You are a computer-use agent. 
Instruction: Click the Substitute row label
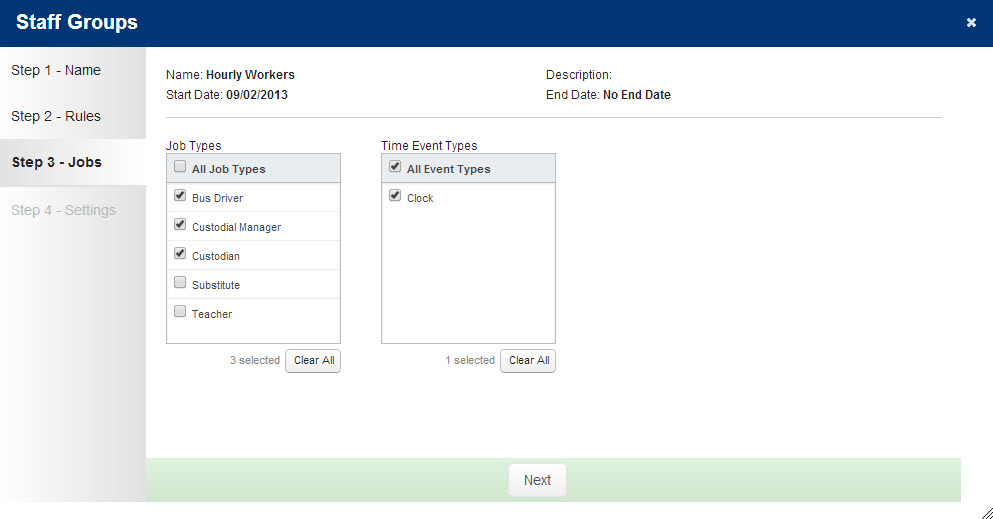[x=216, y=285]
